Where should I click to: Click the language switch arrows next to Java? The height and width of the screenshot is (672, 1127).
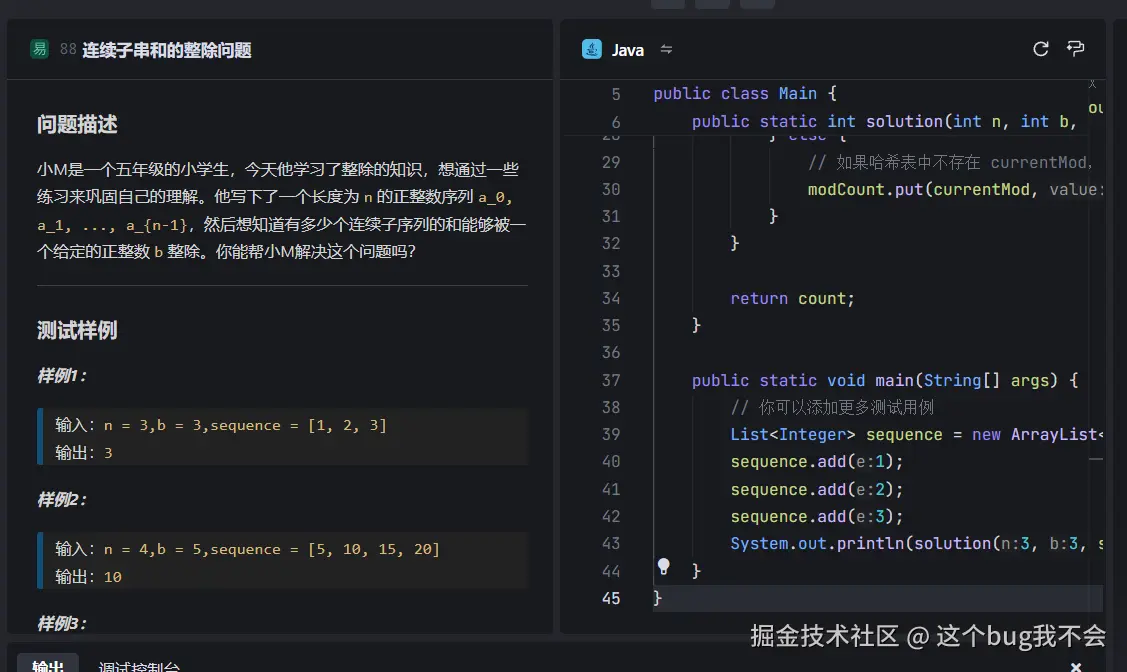coord(666,48)
